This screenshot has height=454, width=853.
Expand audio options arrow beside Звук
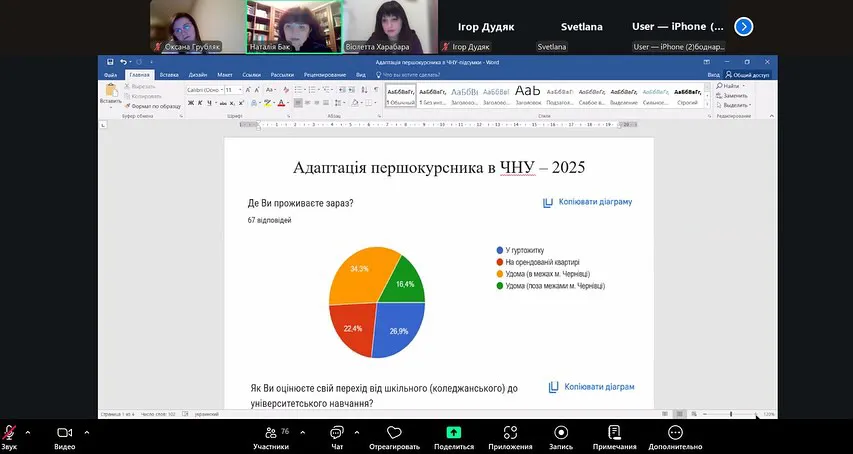pyautogui.click(x=27, y=433)
